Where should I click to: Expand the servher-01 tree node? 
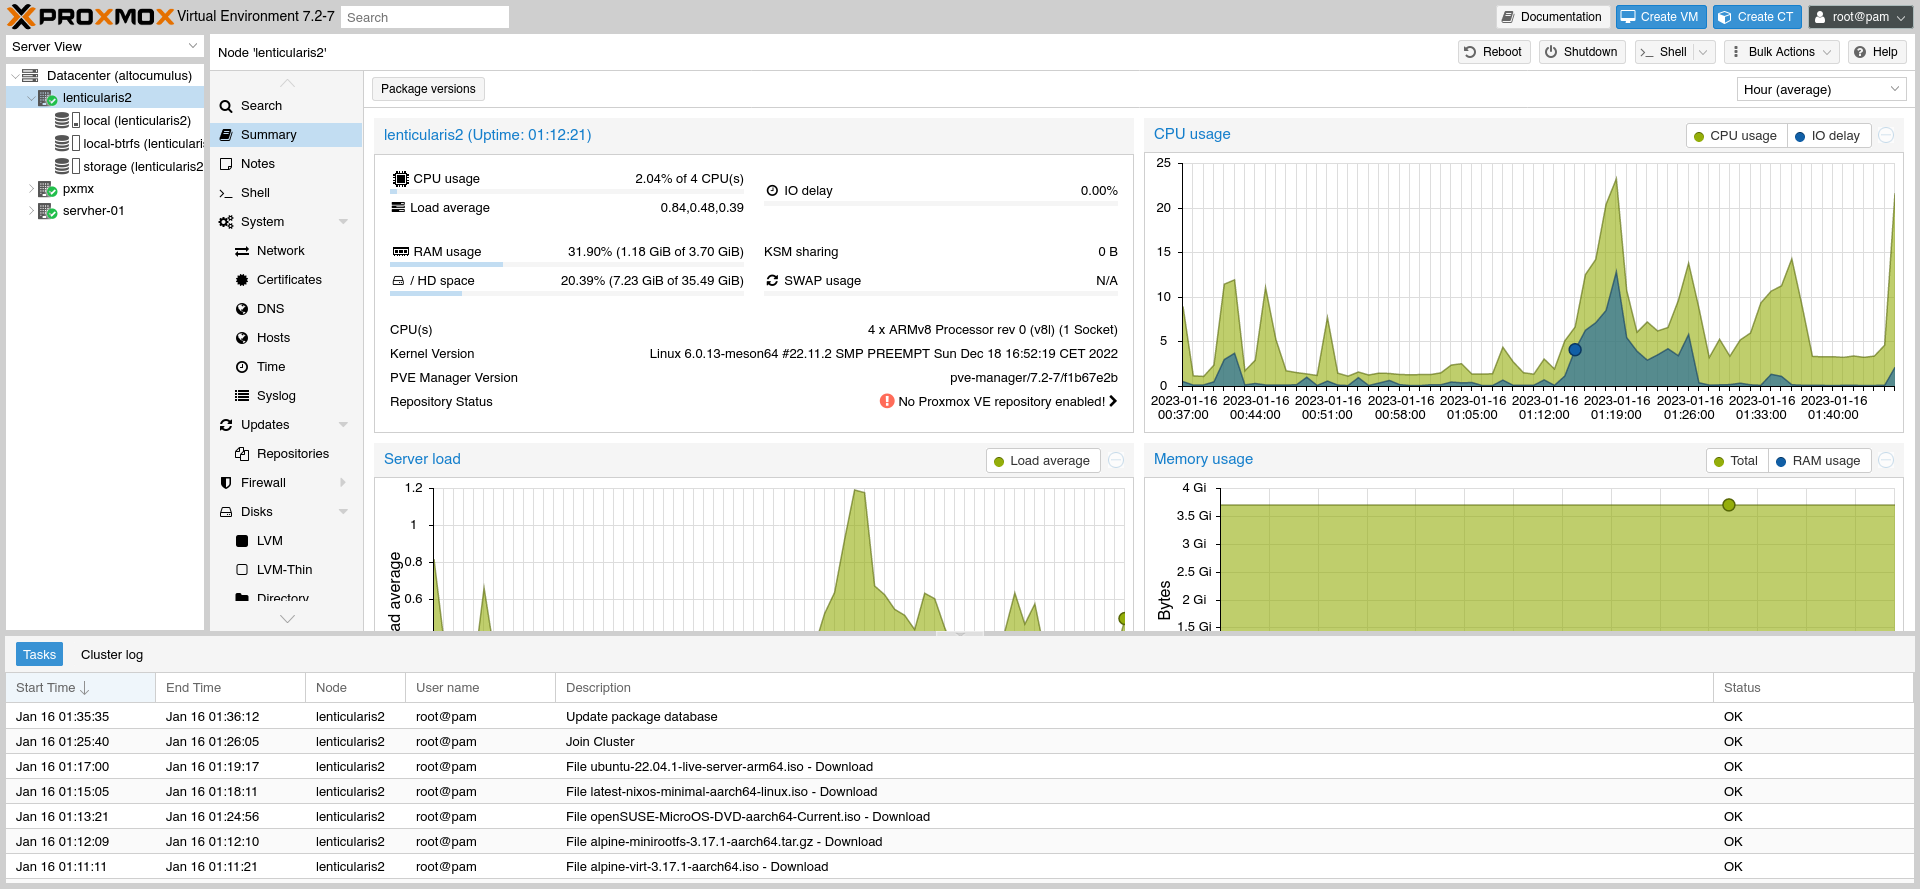31,211
